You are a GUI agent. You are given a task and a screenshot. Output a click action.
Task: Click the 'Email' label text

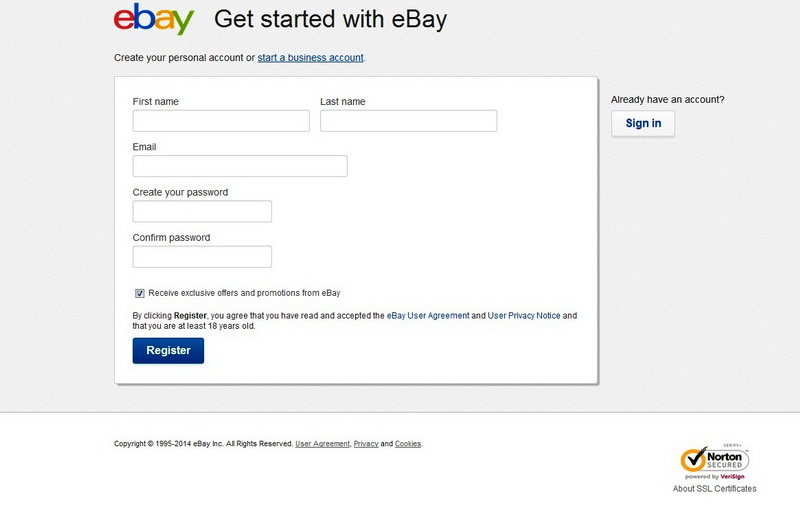[144, 147]
